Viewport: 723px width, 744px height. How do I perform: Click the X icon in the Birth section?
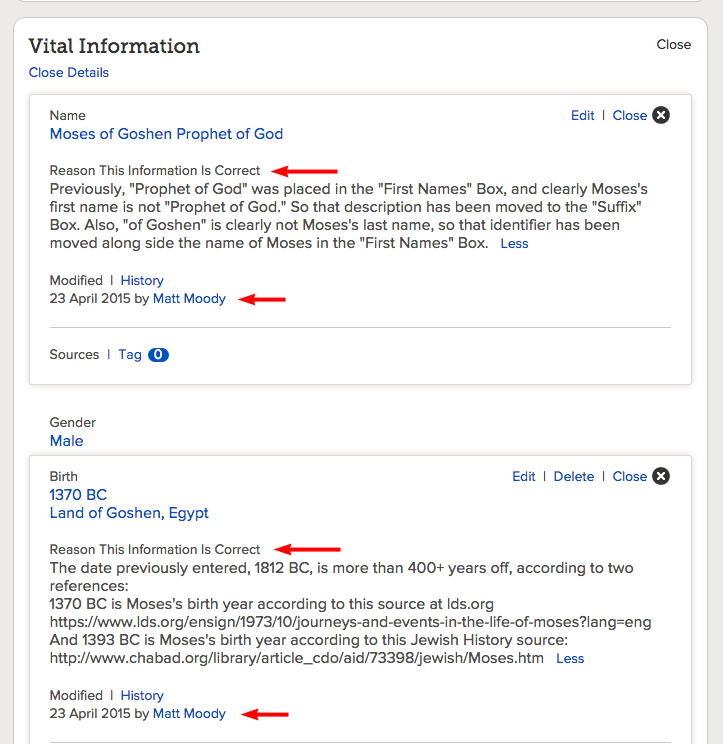(x=660, y=476)
